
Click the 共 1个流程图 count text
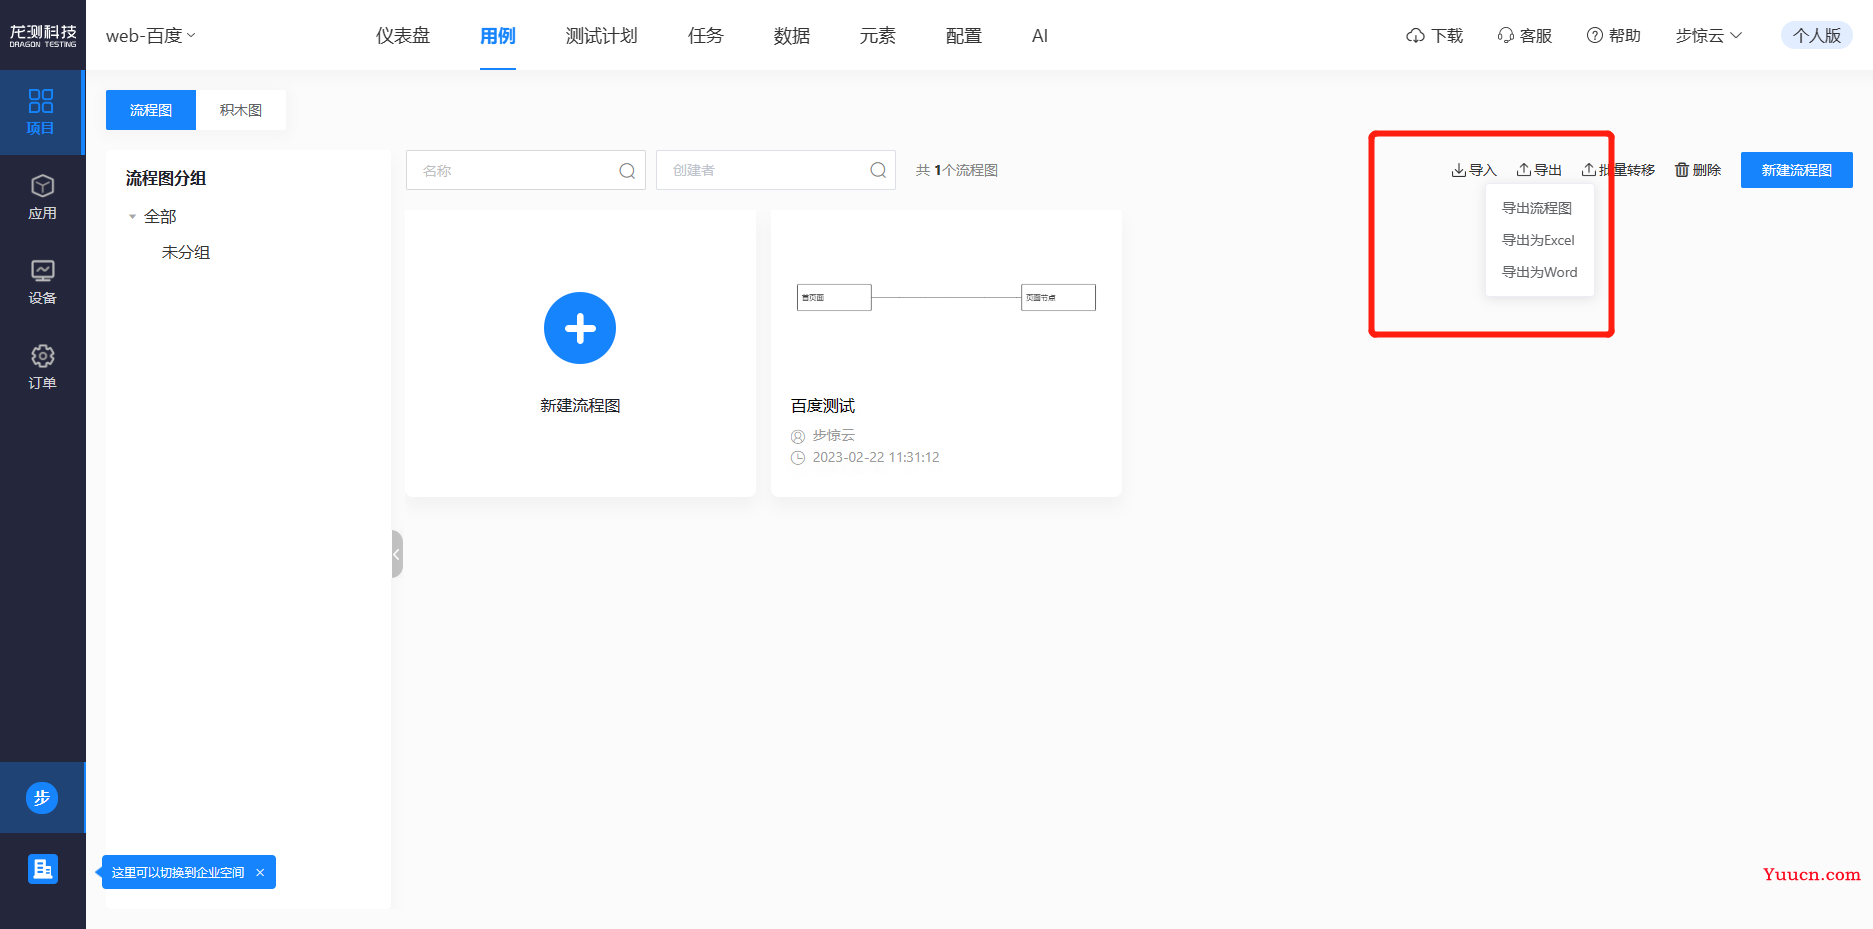pos(957,170)
